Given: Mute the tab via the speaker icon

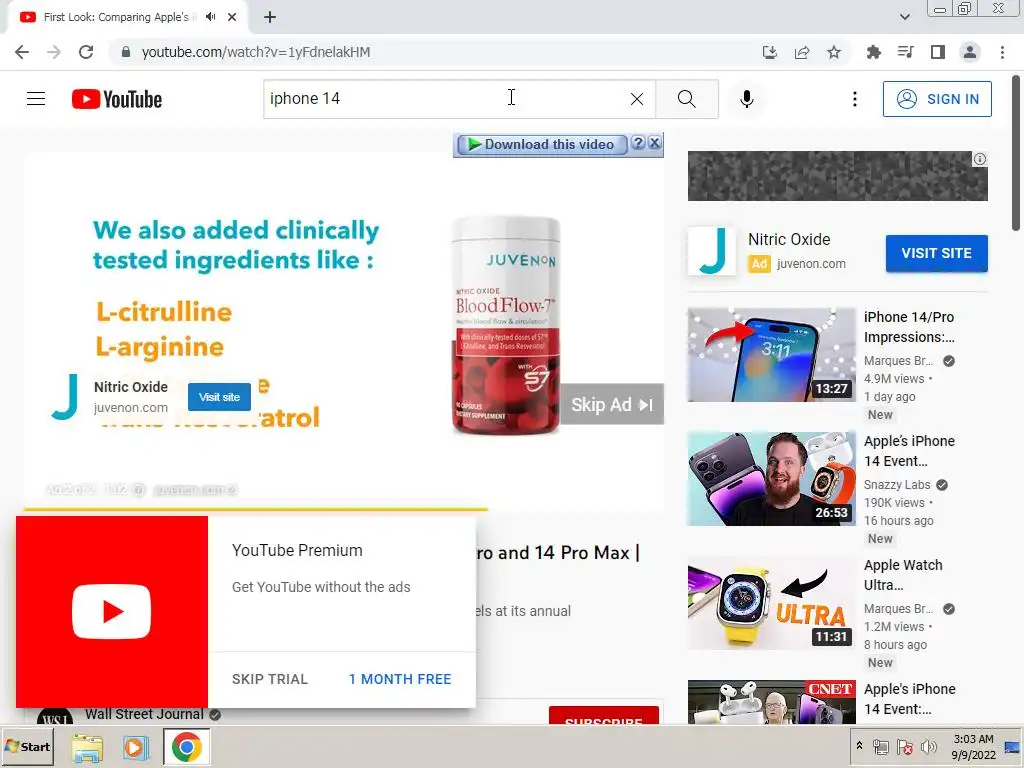Looking at the screenshot, I should [x=210, y=17].
